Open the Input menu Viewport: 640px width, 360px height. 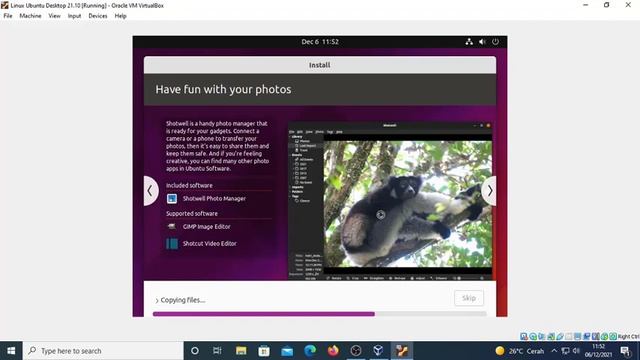coord(74,16)
